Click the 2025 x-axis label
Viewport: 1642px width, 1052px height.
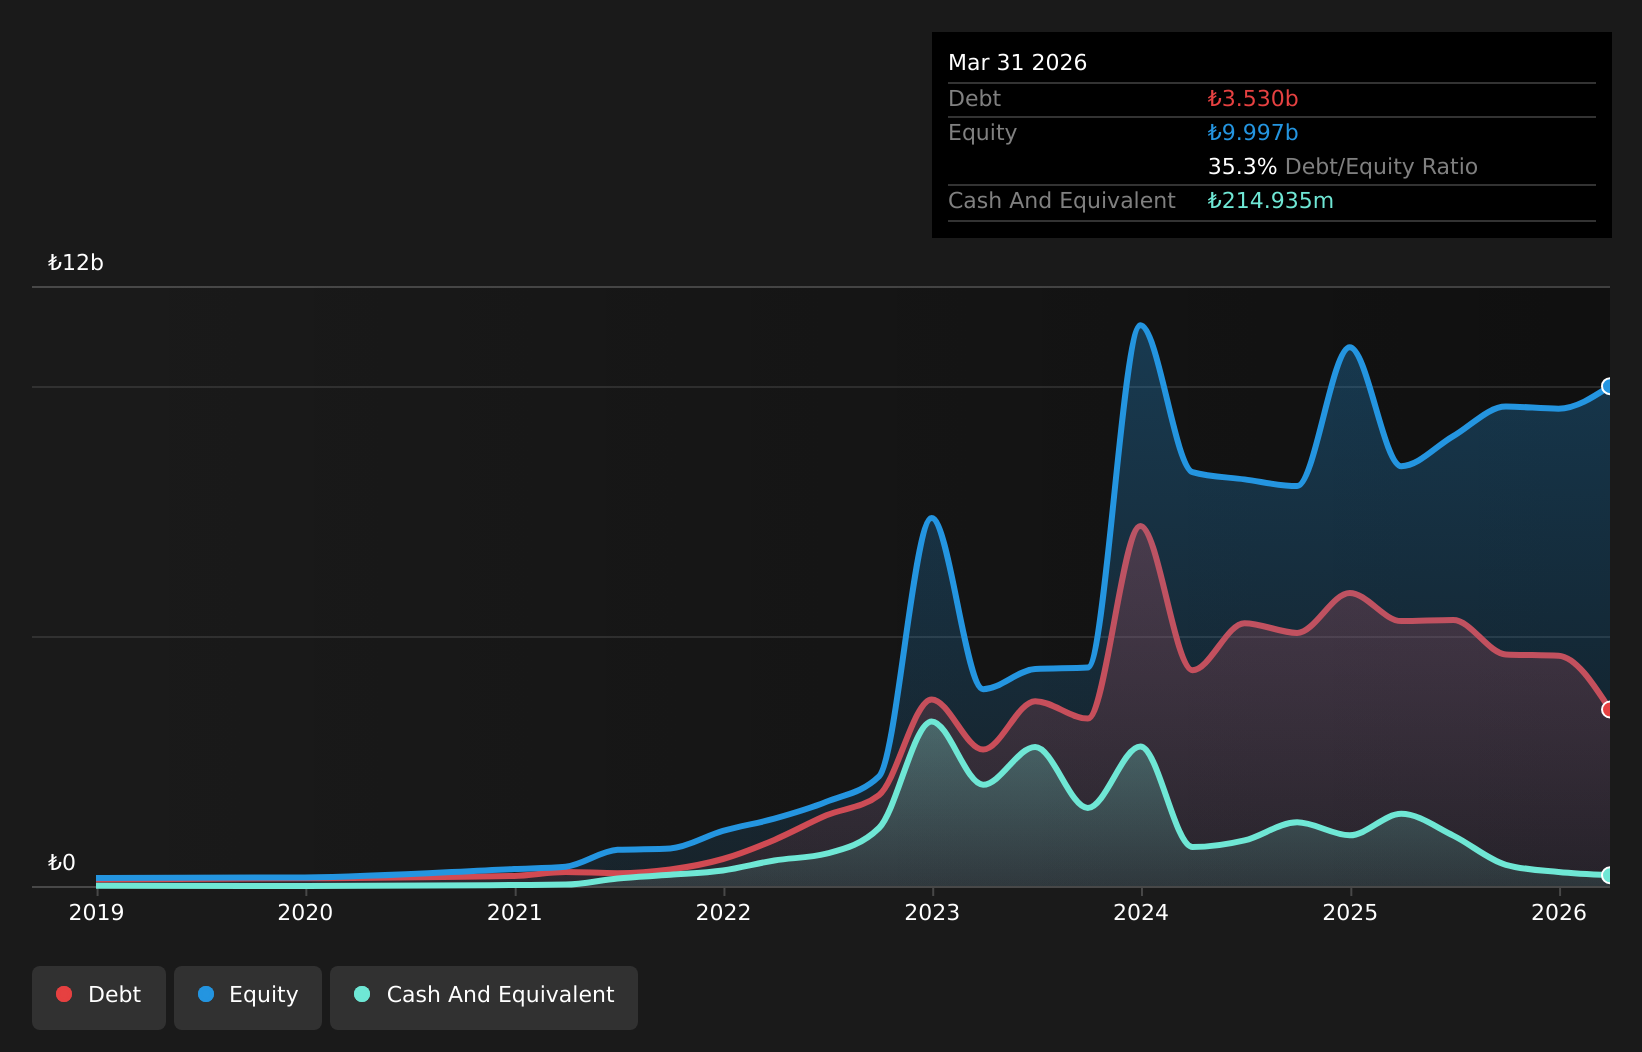[1350, 912]
